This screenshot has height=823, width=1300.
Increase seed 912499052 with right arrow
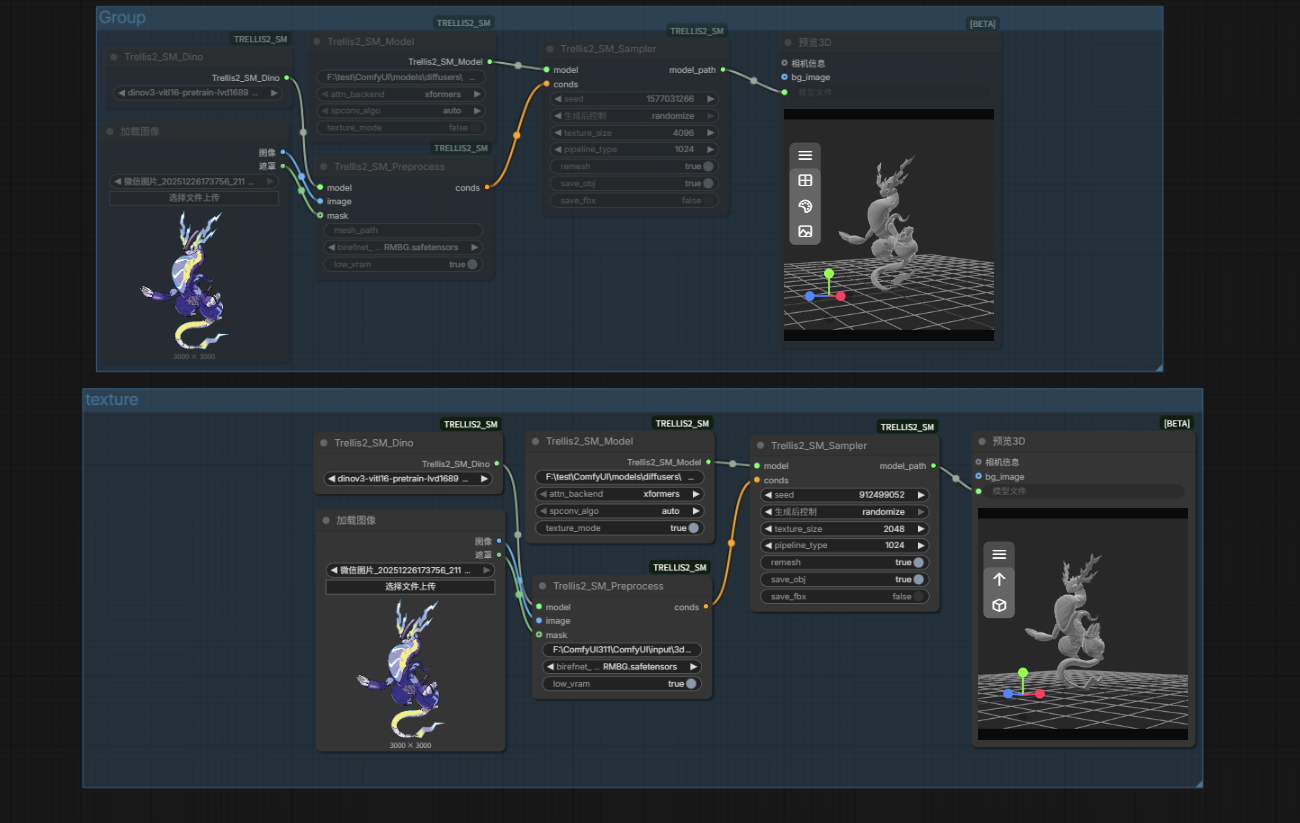(921, 495)
